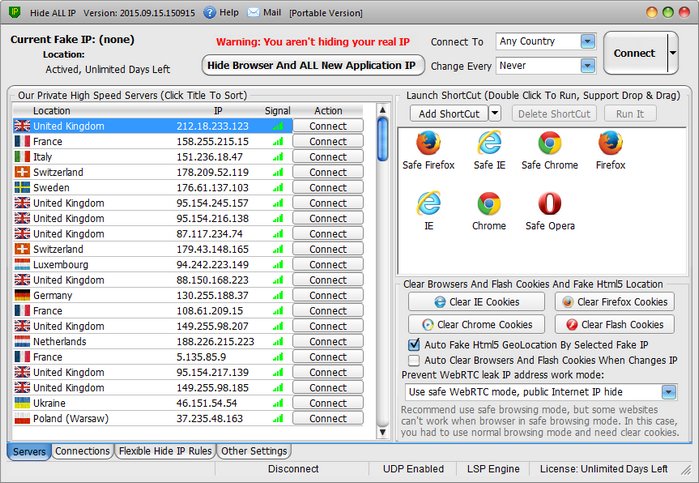Click Disconnect in the status bar
The height and width of the screenshot is (483, 699).
coord(293,469)
